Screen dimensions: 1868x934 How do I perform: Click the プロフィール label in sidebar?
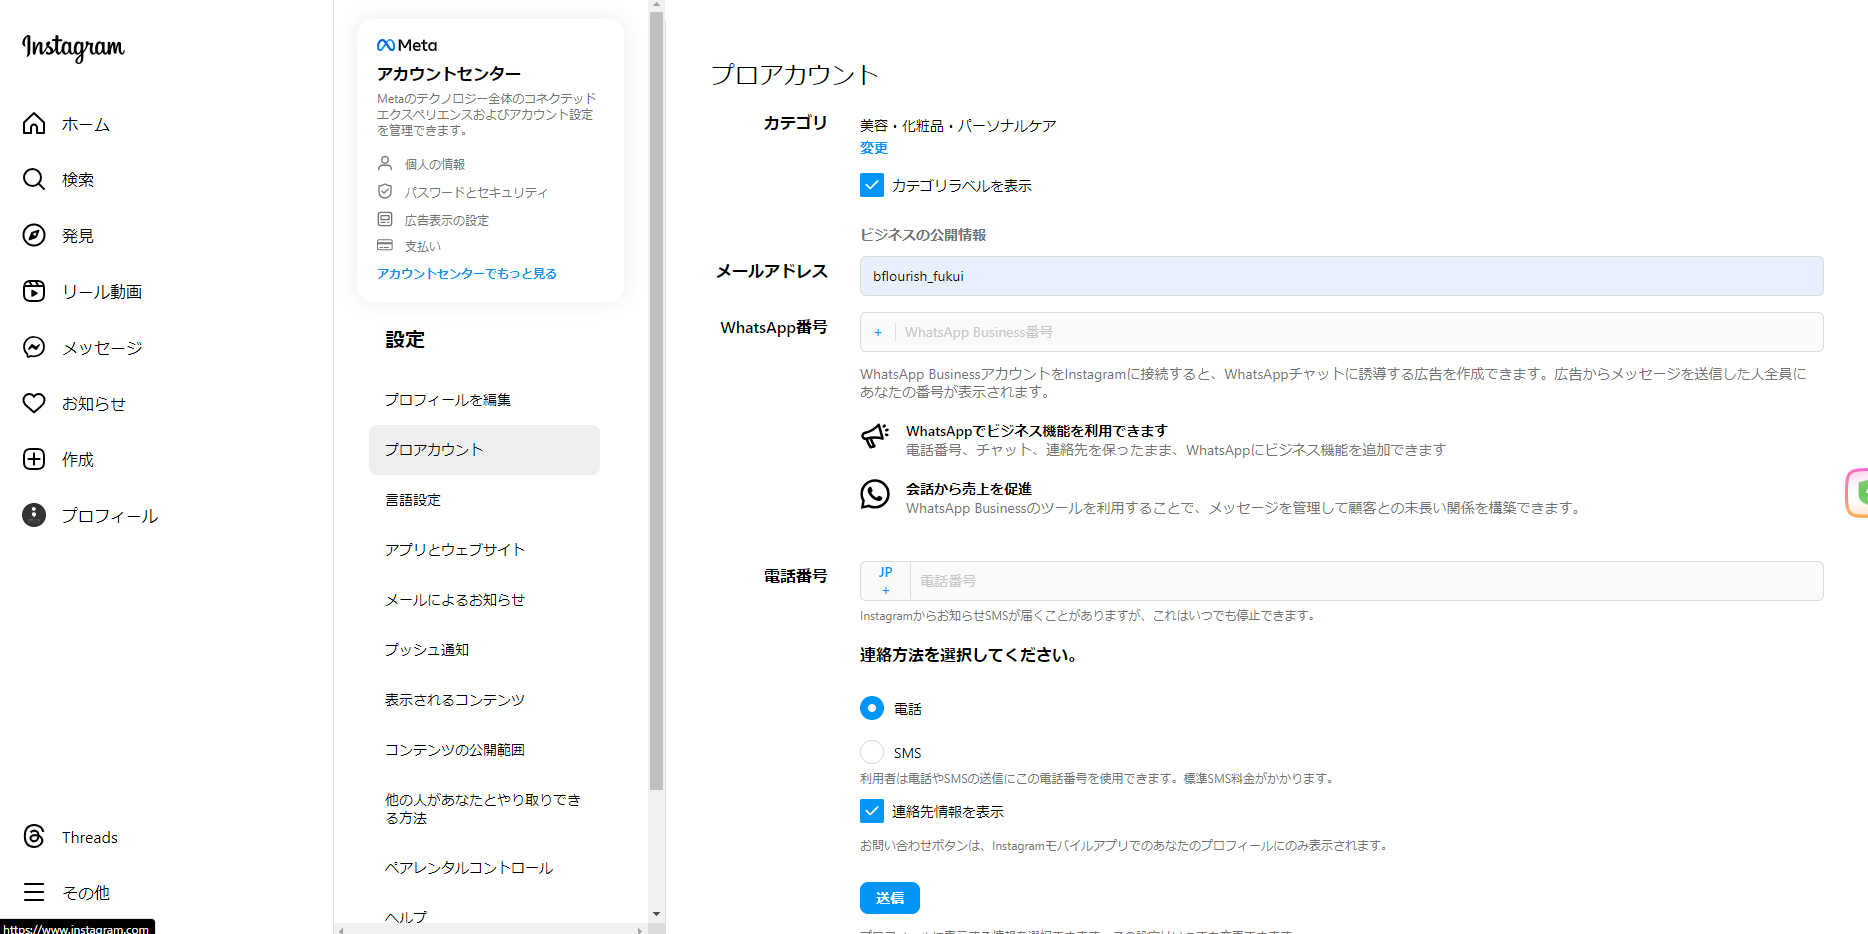(110, 516)
